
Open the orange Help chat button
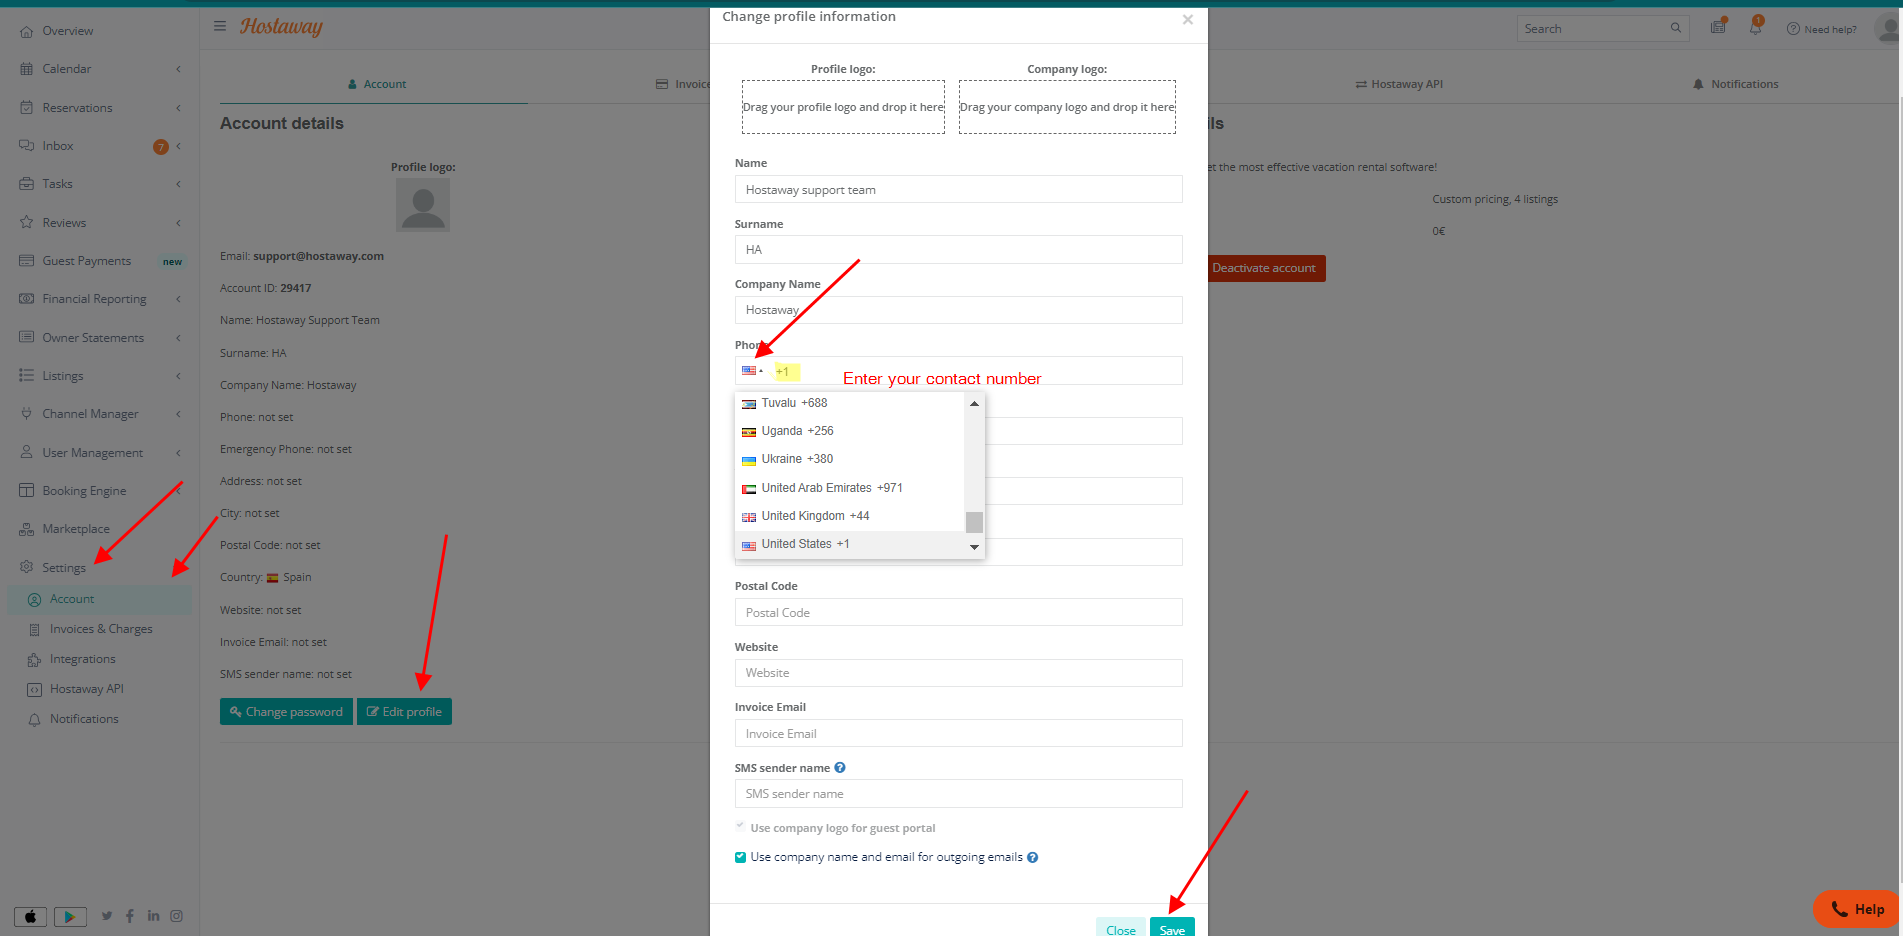pyautogui.click(x=1858, y=909)
